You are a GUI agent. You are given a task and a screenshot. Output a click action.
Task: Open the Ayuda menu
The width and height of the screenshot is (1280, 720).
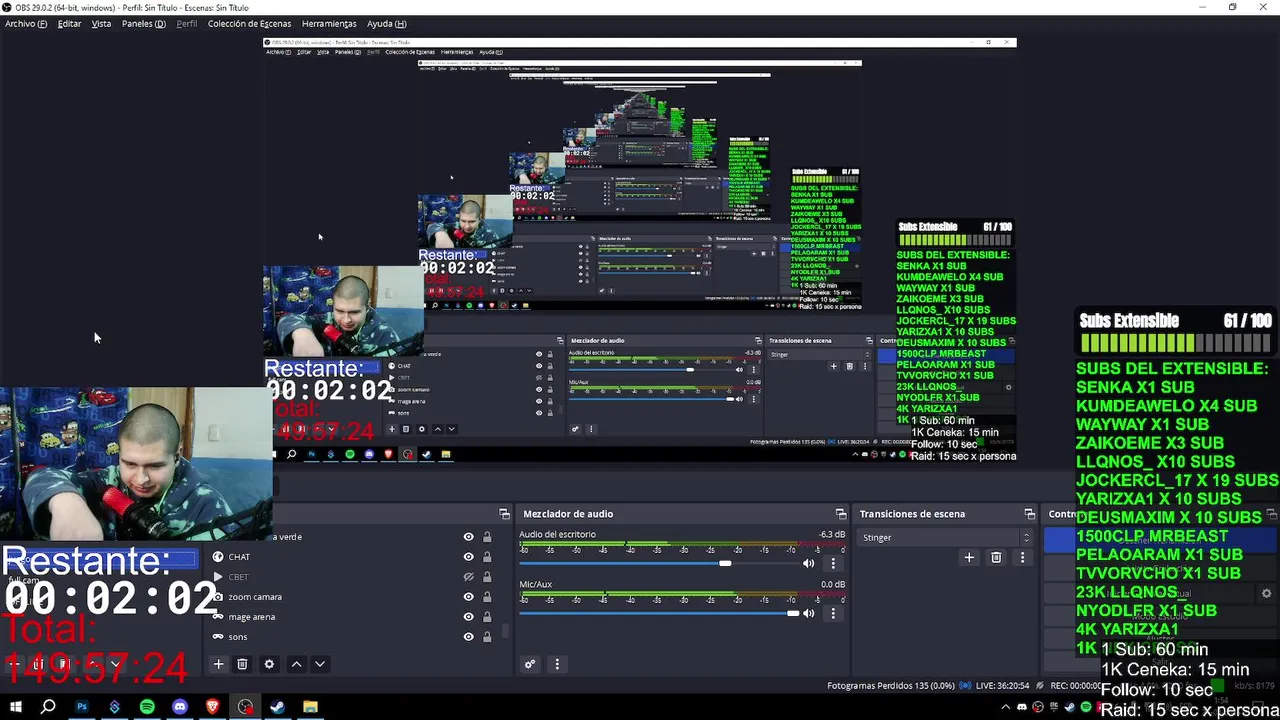(x=386, y=23)
